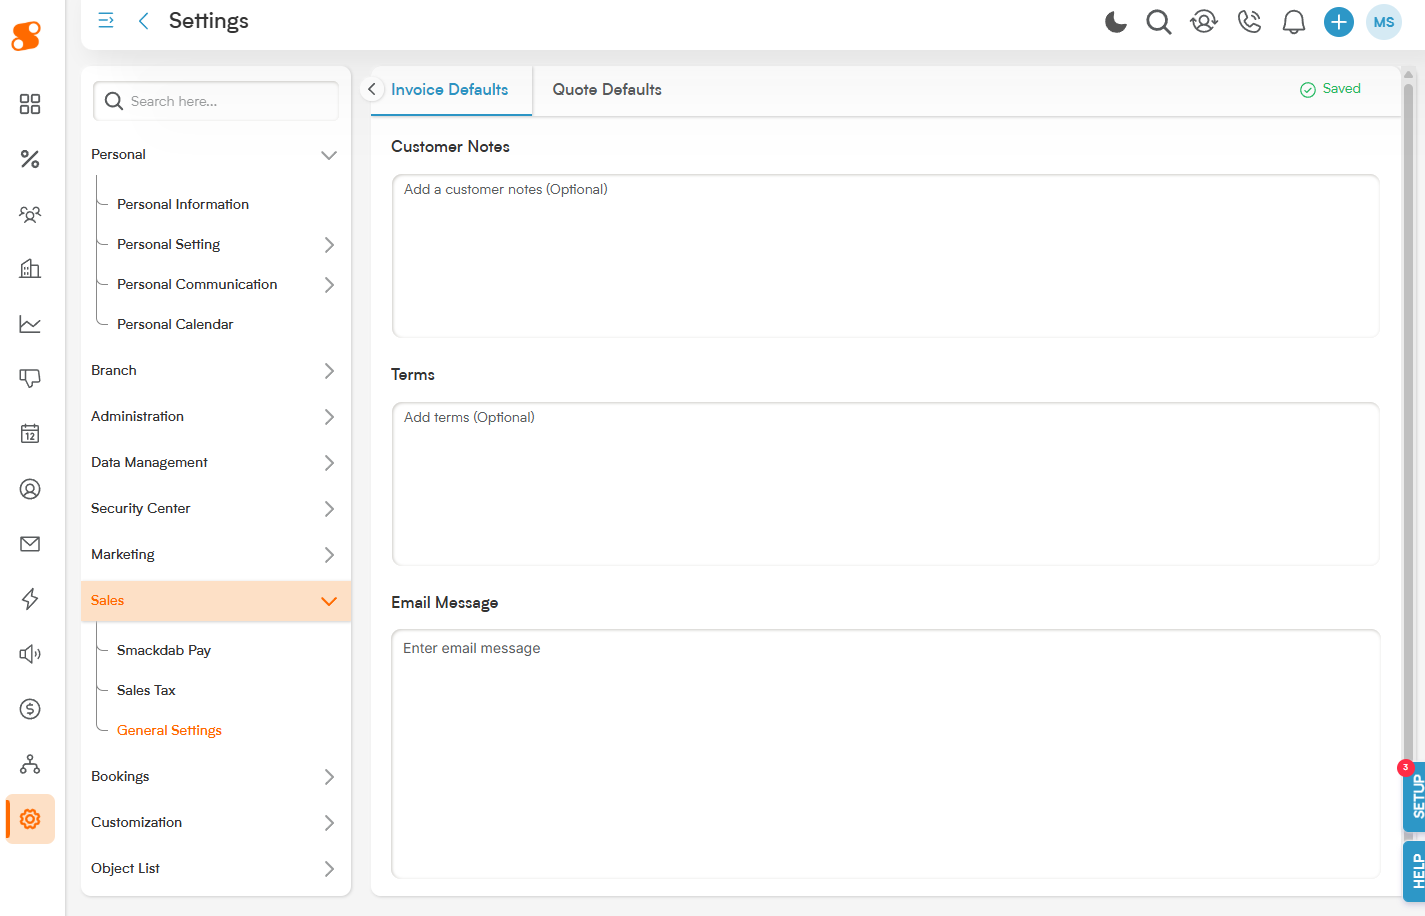
Task: Open the megaphone speaker icon in sidebar
Action: [x=30, y=654]
